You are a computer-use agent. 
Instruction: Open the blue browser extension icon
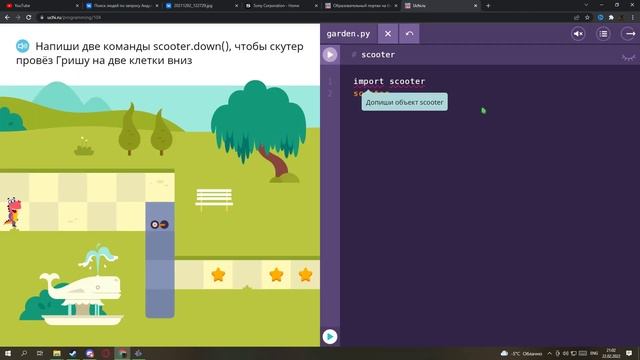coord(600,18)
